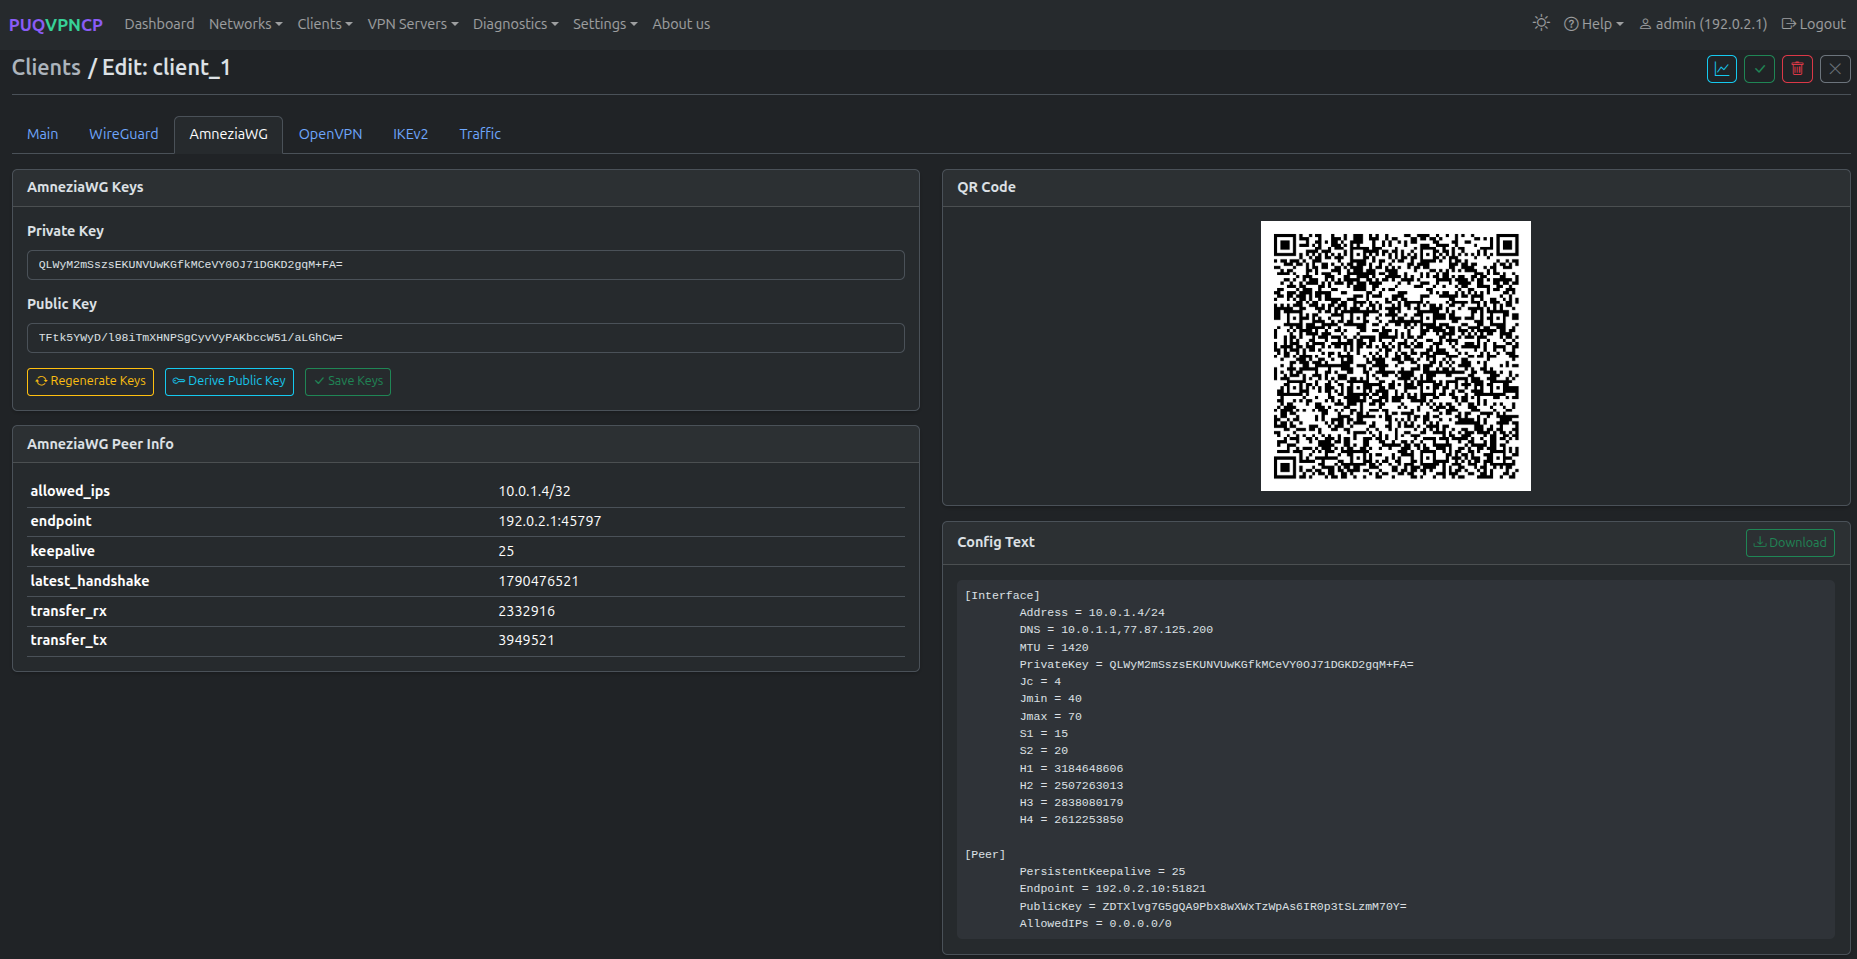1857x959 pixels.
Task: Toggle the sun light theme icon
Action: (1541, 23)
